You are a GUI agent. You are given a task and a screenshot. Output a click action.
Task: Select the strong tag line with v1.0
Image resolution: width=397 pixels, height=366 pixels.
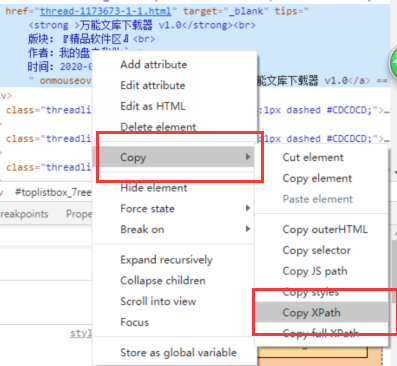[x=142, y=25]
